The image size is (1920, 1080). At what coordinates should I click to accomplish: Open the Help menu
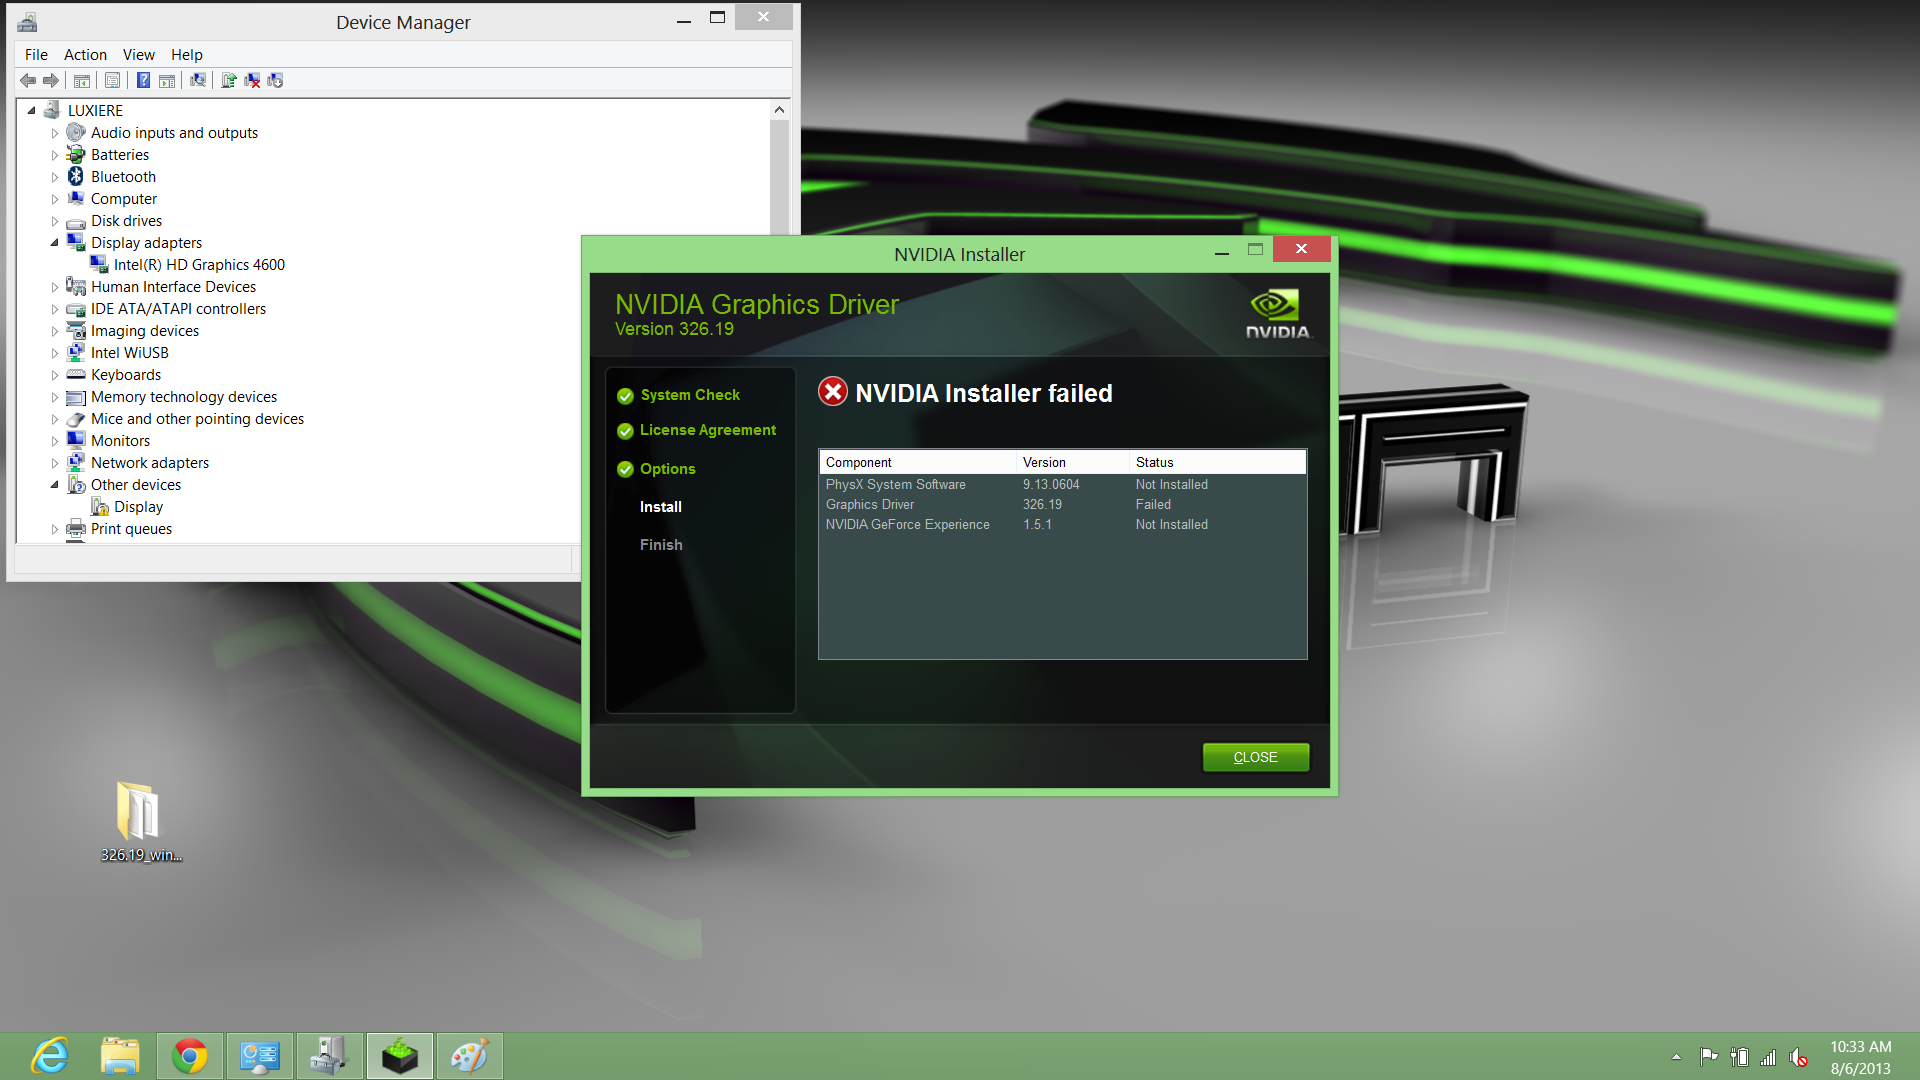point(186,55)
